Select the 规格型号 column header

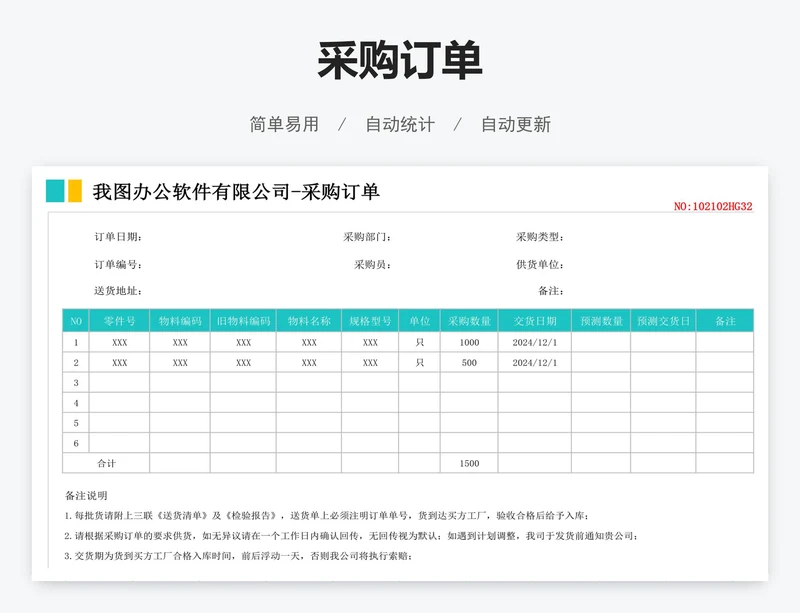(370, 321)
